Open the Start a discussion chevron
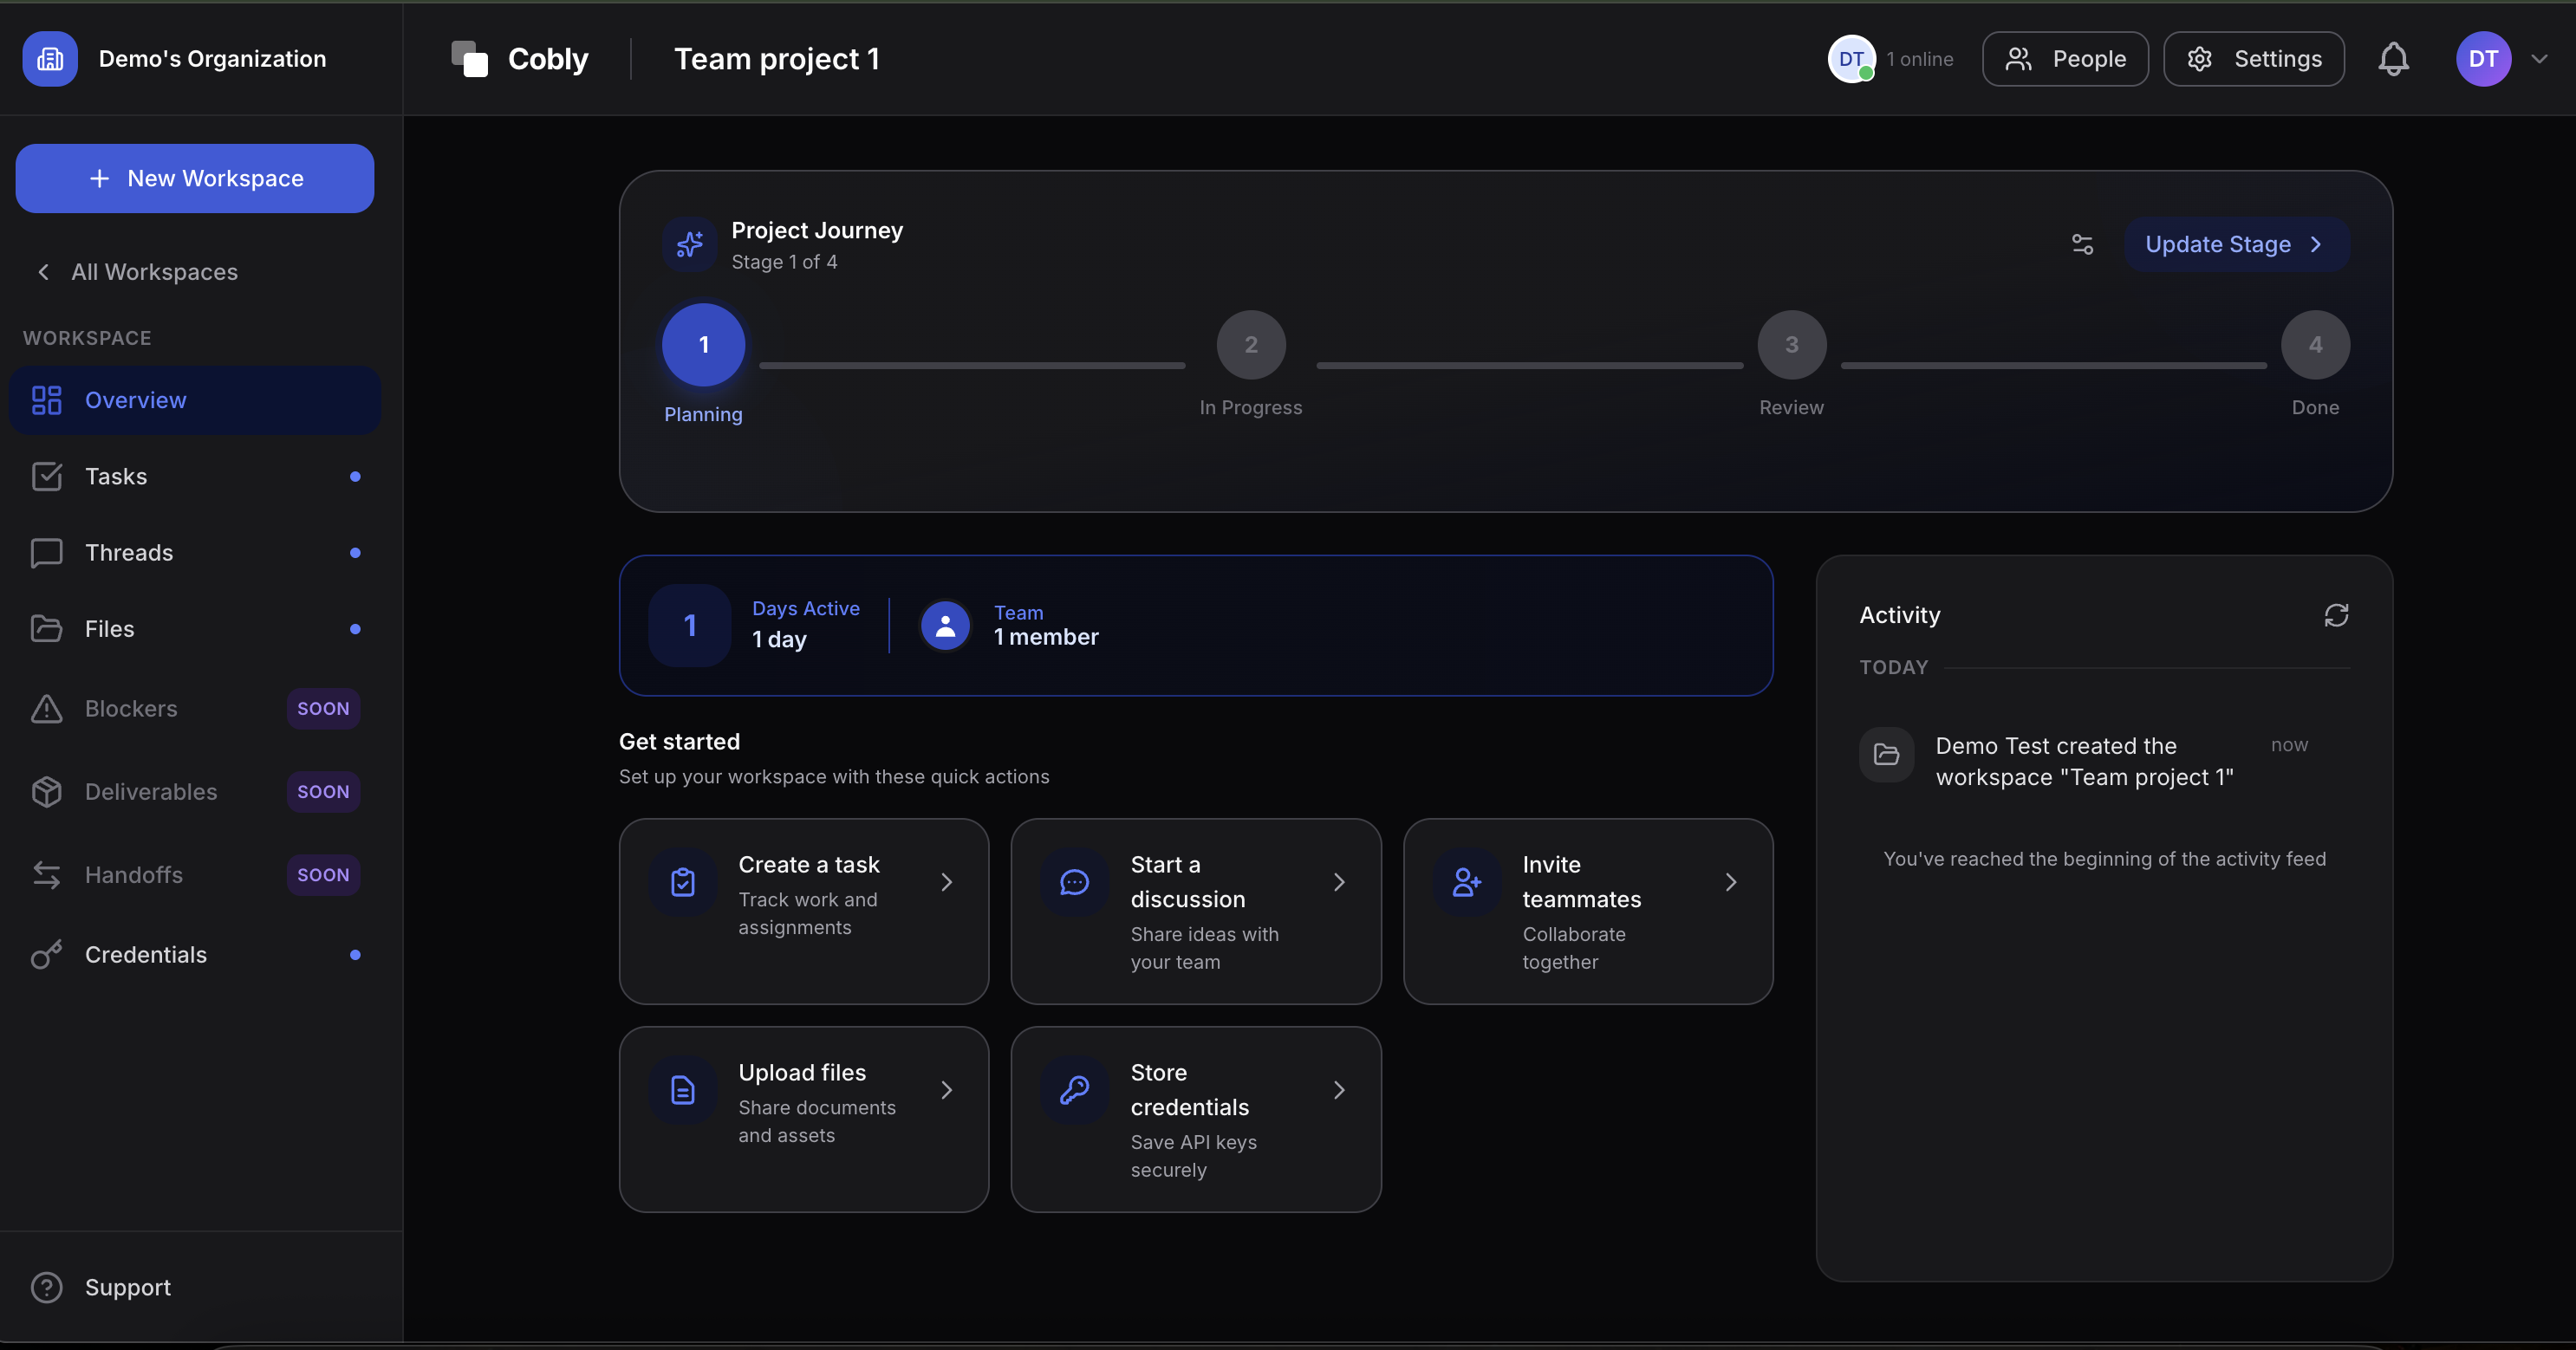 click(1339, 882)
